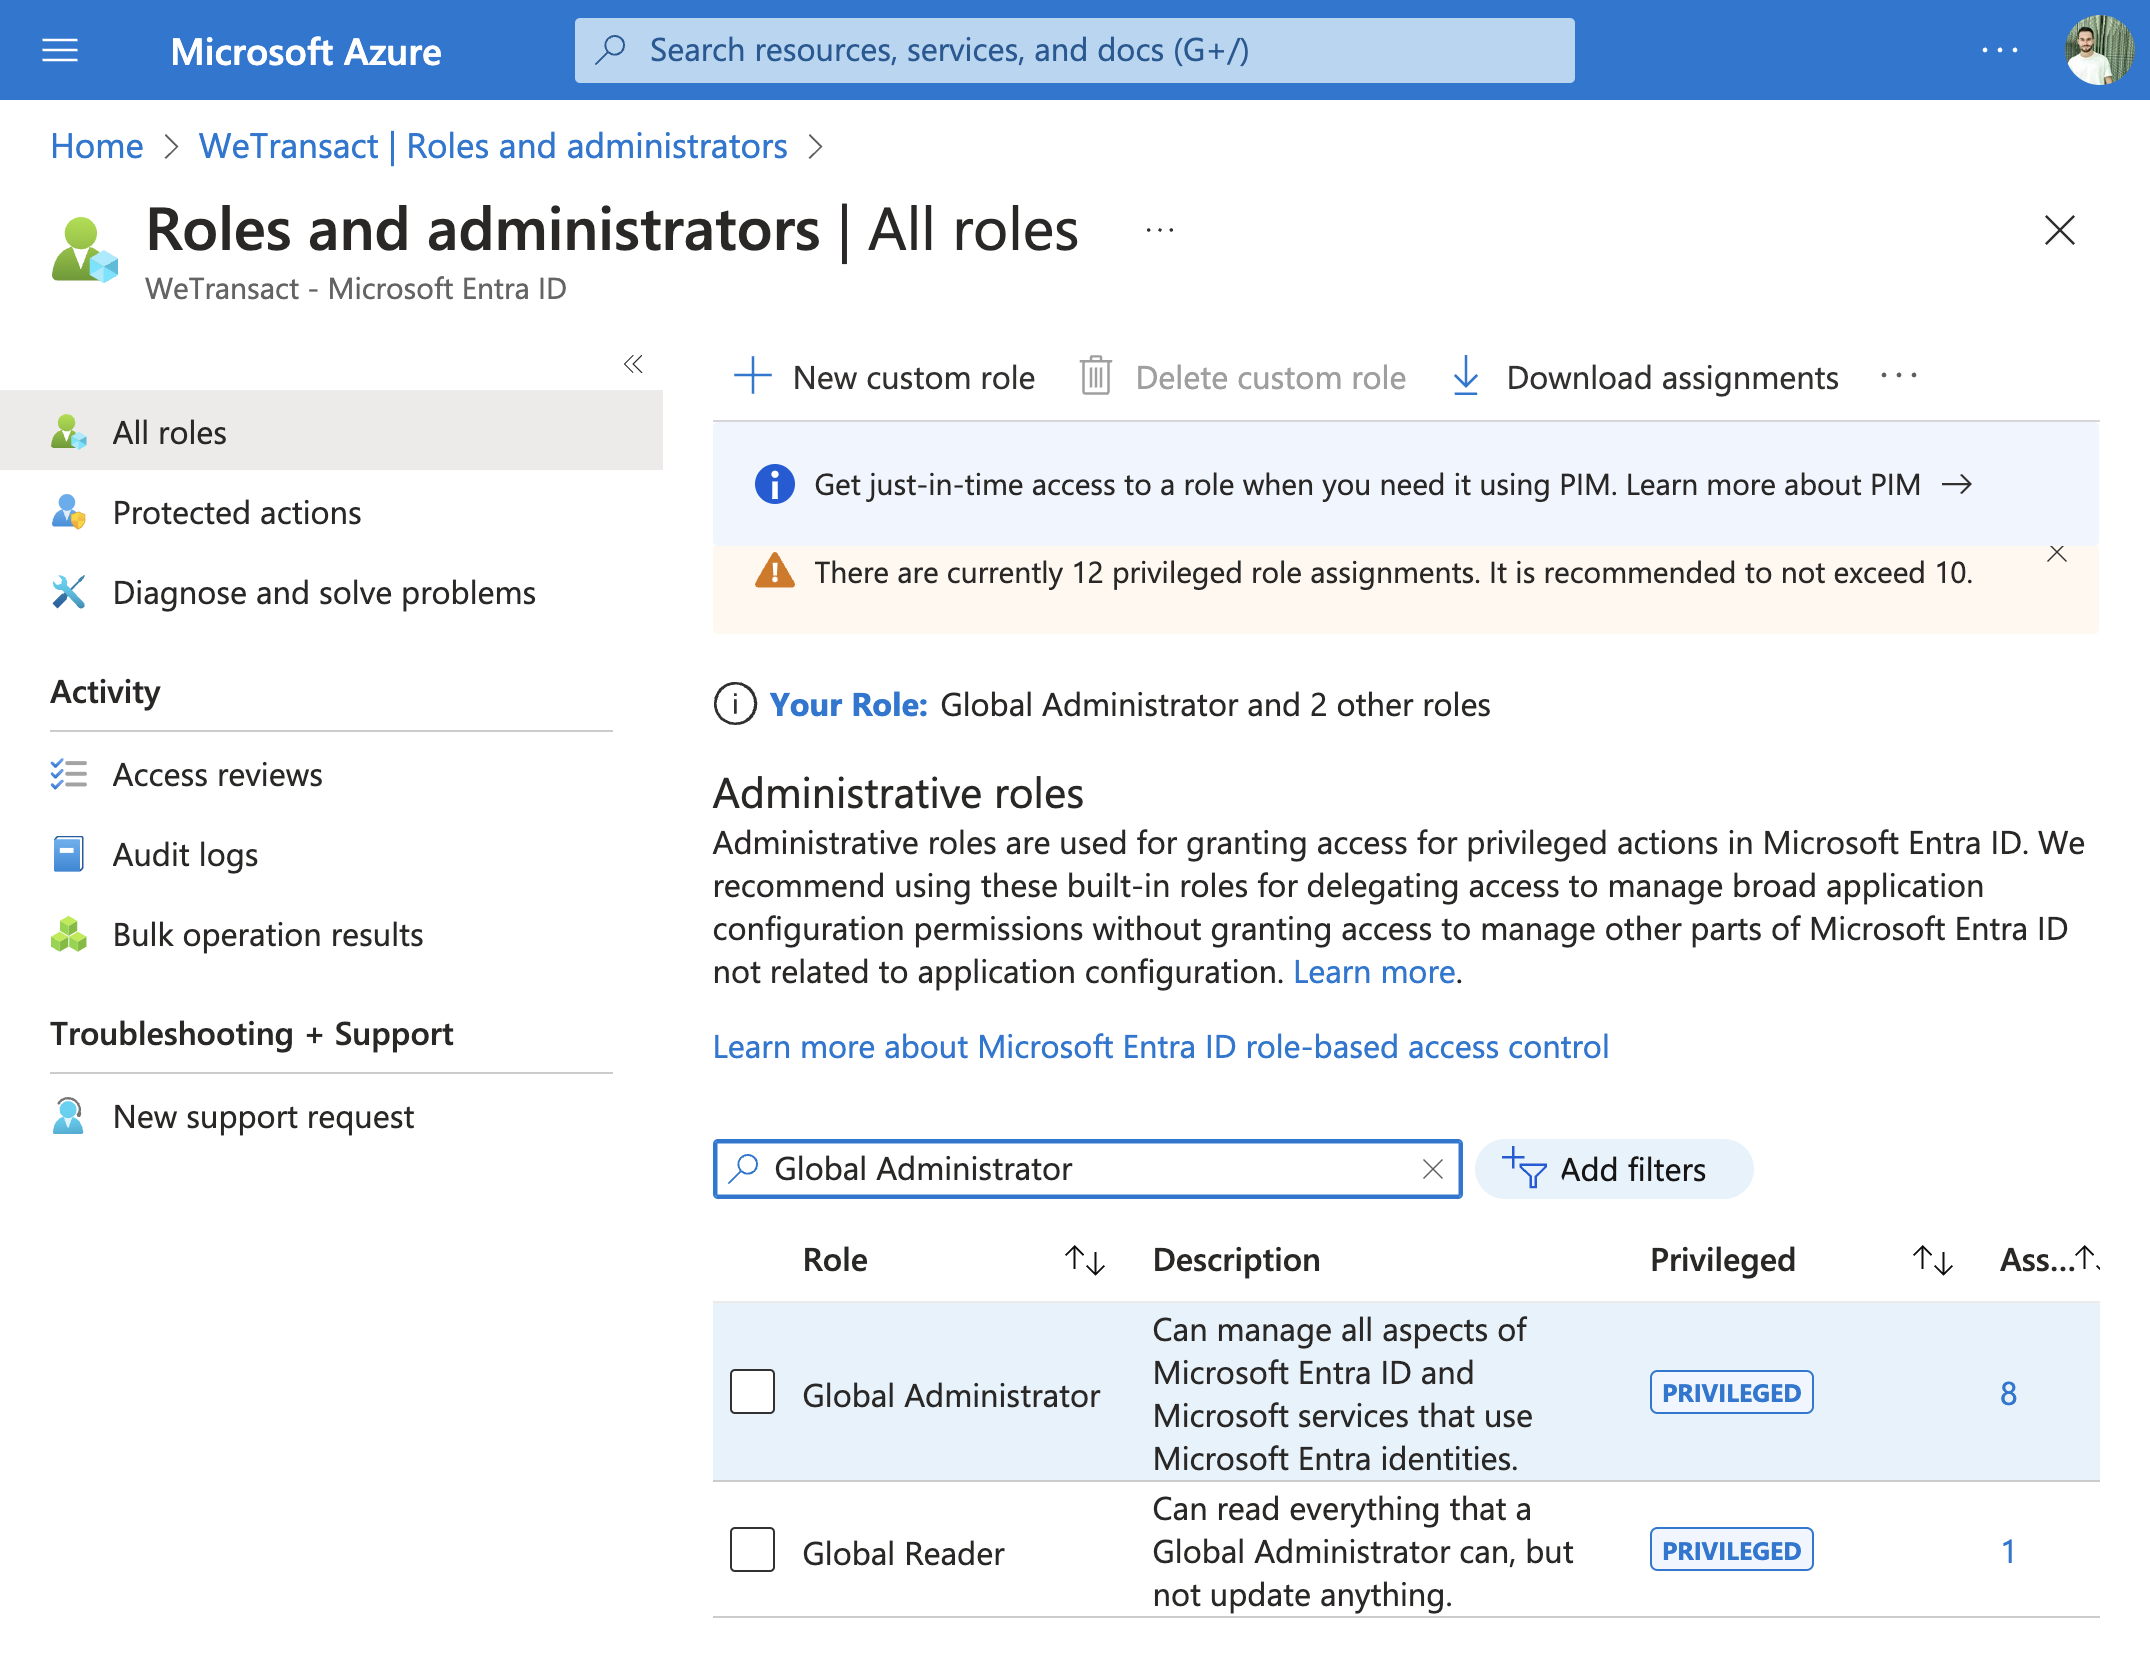This screenshot has height=1664, width=2150.
Task: Open Global Reader role name
Action: 903,1553
